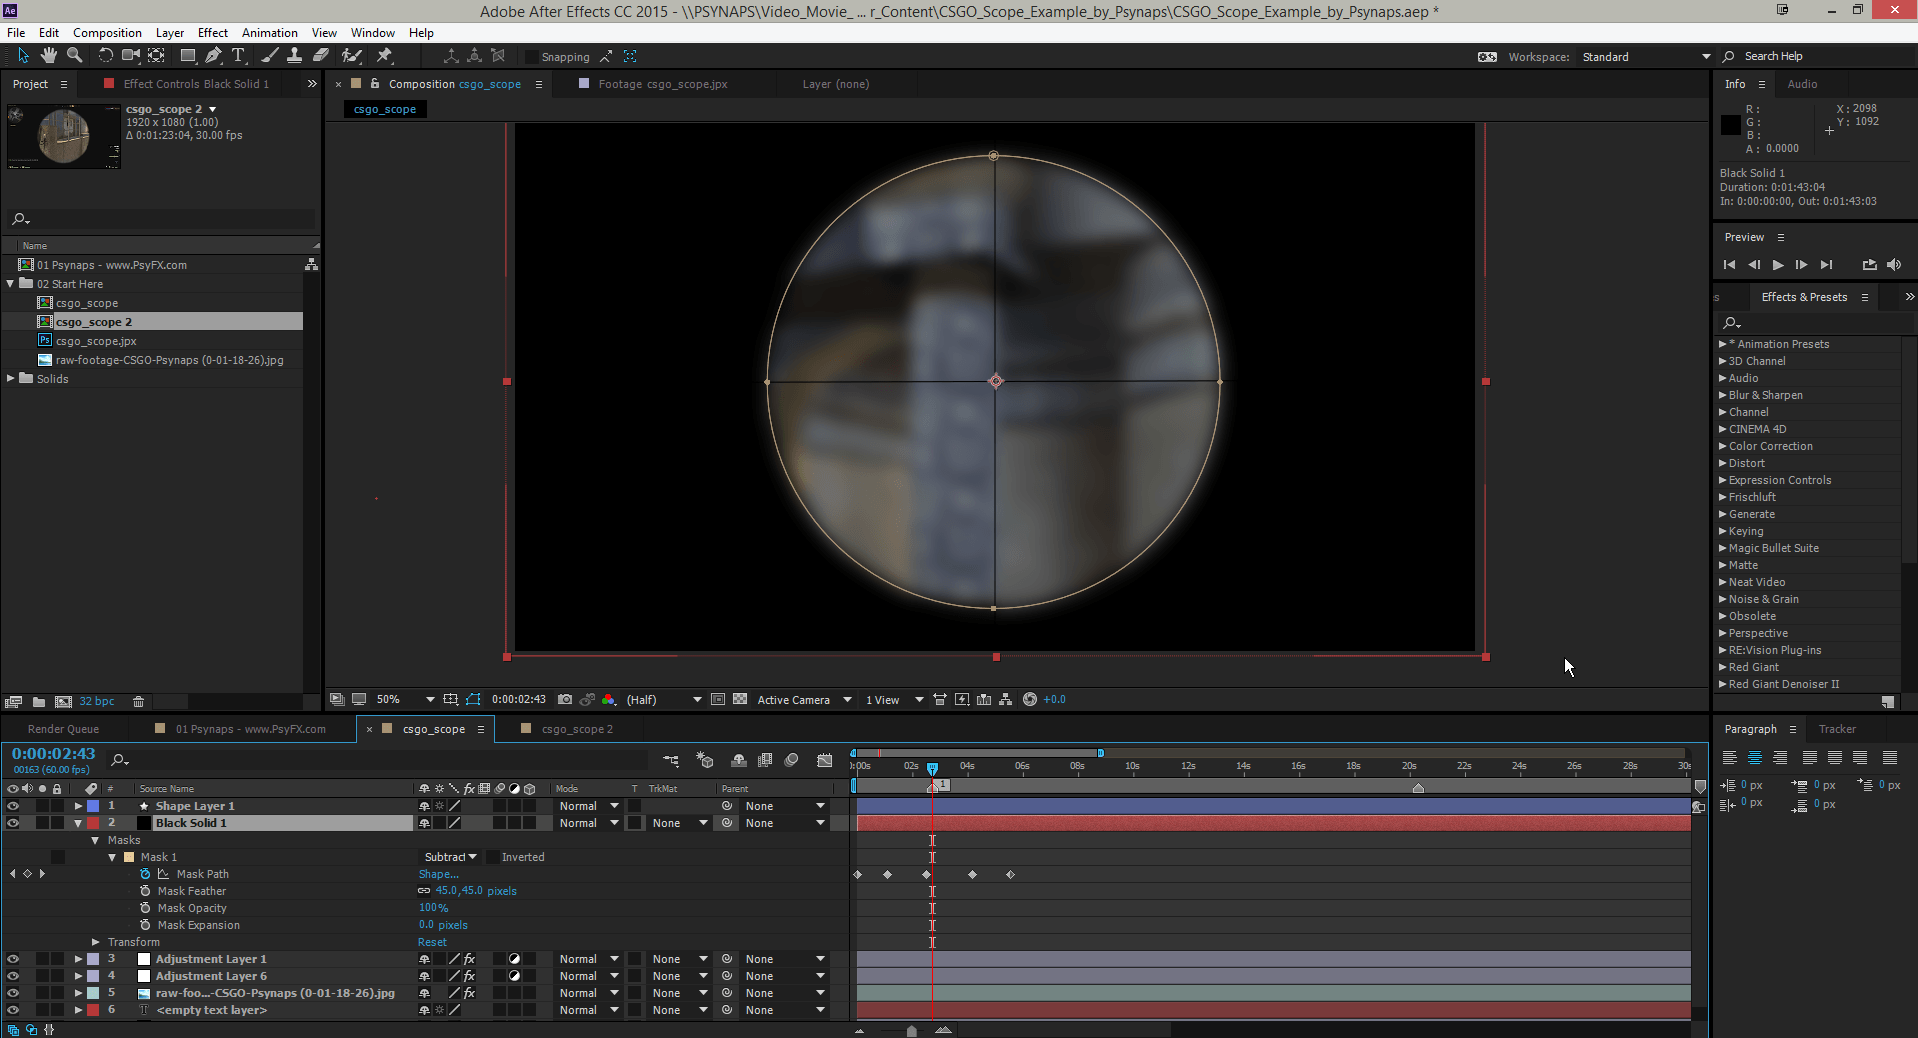Open the Workspace Standard dropdown
The width and height of the screenshot is (1918, 1038).
pyautogui.click(x=1646, y=57)
